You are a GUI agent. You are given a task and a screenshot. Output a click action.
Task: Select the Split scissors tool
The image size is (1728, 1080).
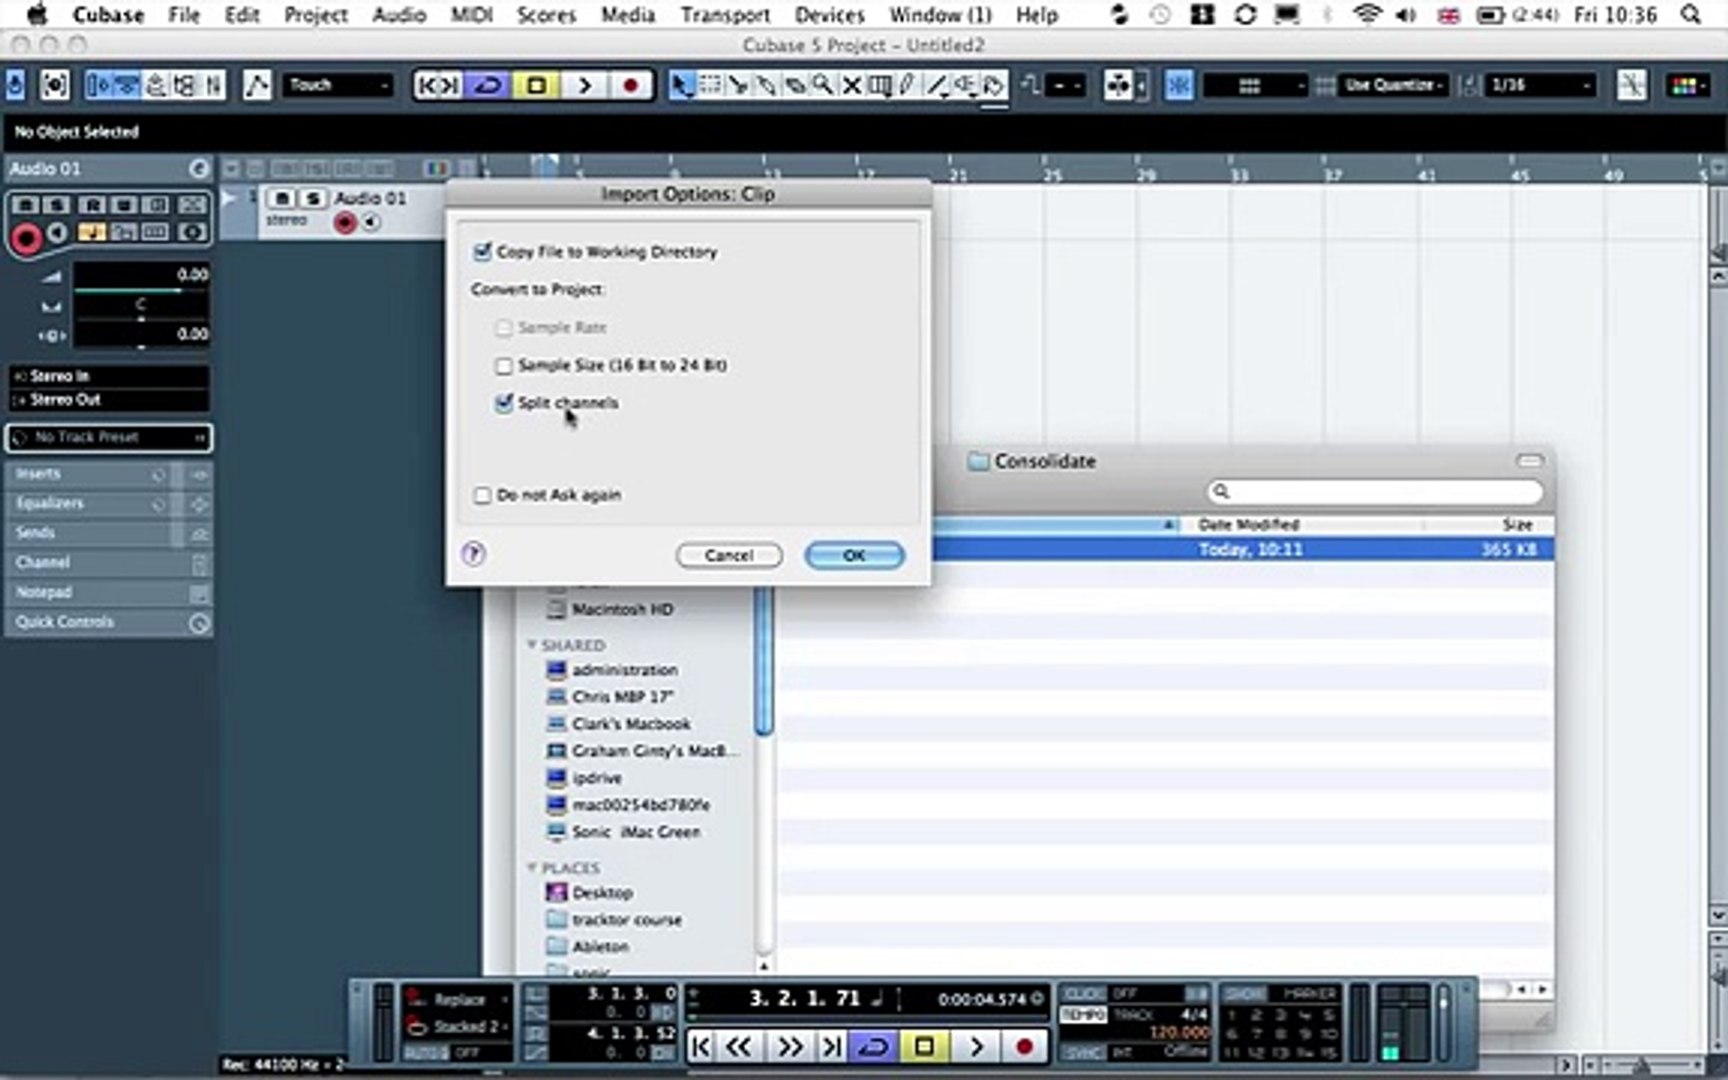coord(738,85)
